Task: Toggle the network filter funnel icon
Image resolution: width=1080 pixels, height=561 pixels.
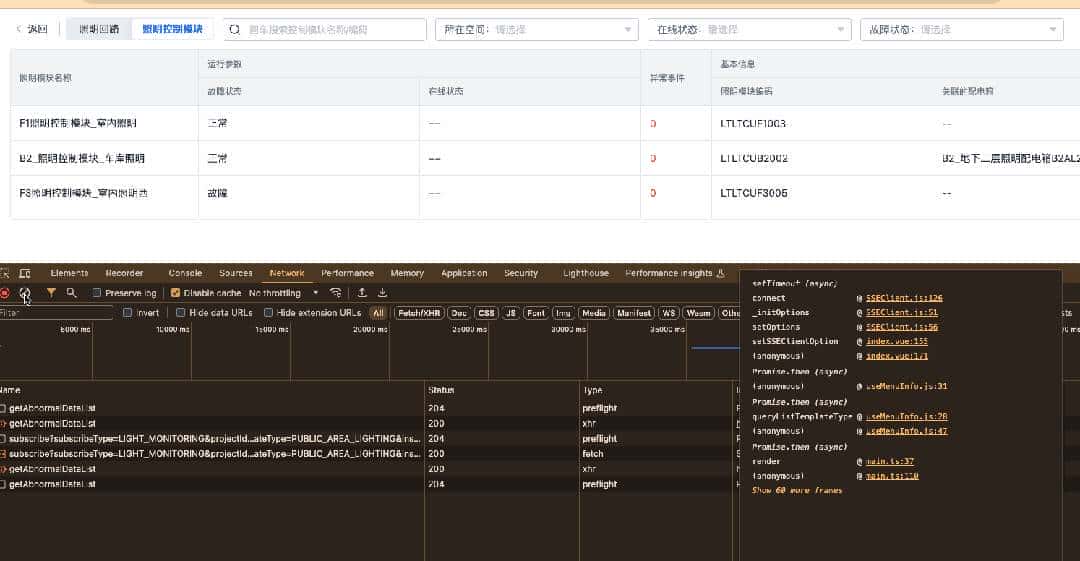Action: (x=51, y=293)
